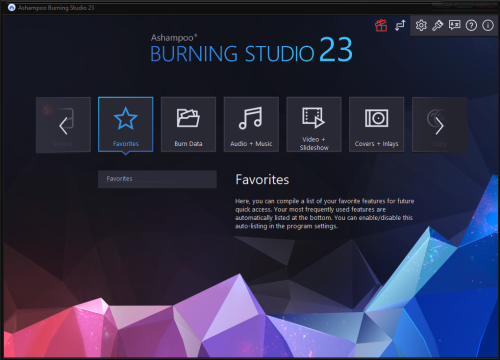The width and height of the screenshot is (500, 360).
Task: Click the red gift box icon
Action: [381, 25]
